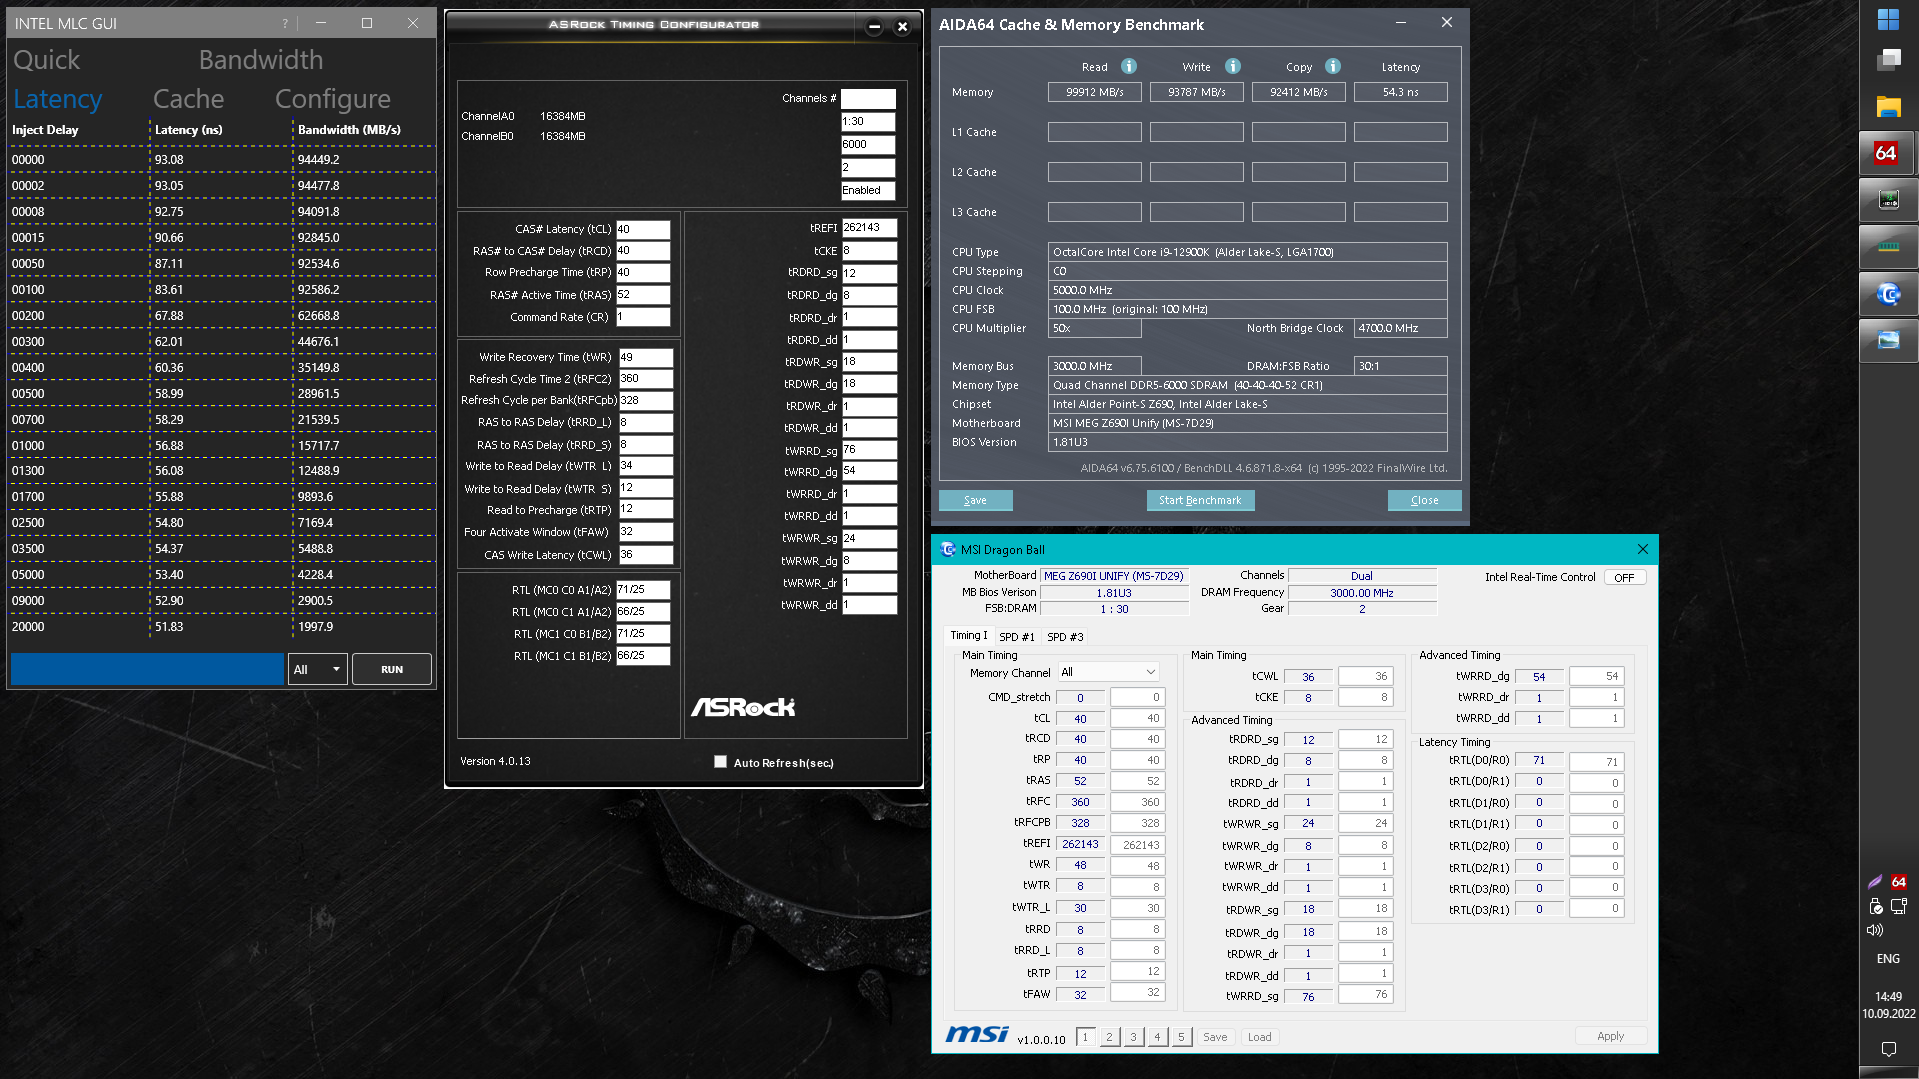Open the Configure tab in MLC
The width and height of the screenshot is (1919, 1079).
tap(333, 99)
